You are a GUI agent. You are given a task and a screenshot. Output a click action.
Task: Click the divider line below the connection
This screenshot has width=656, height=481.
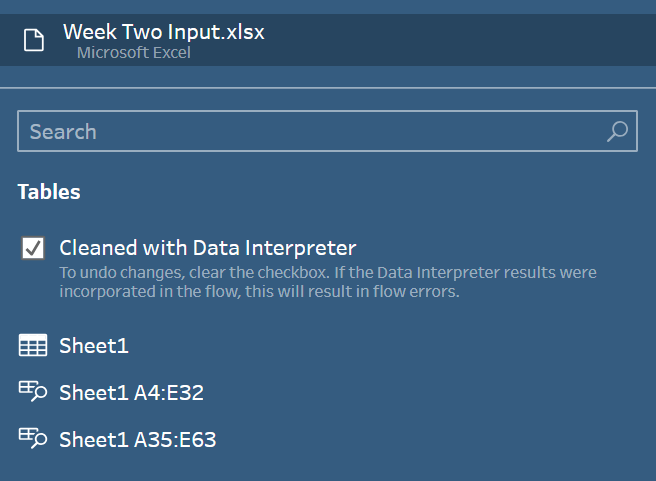(x=328, y=88)
